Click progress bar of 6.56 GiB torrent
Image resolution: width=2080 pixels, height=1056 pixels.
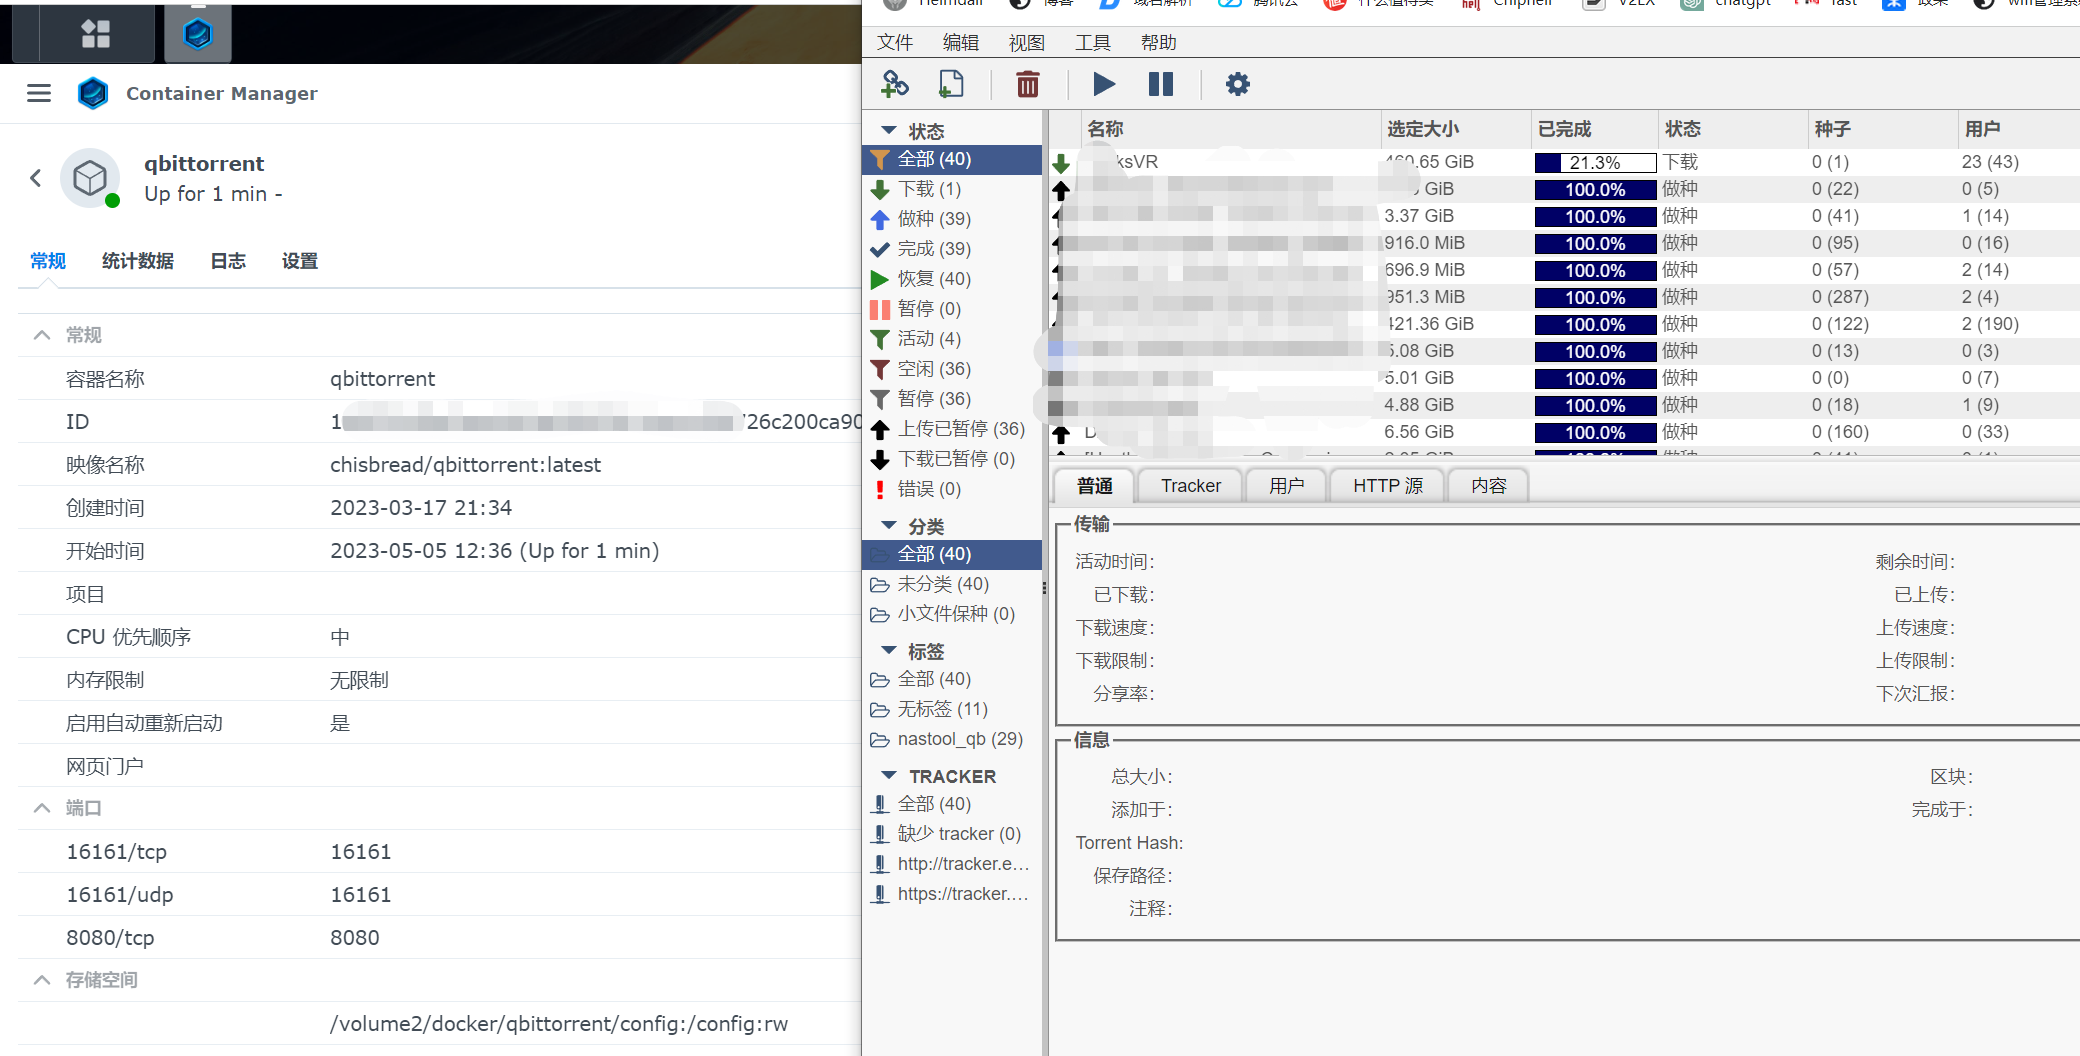[x=1595, y=432]
